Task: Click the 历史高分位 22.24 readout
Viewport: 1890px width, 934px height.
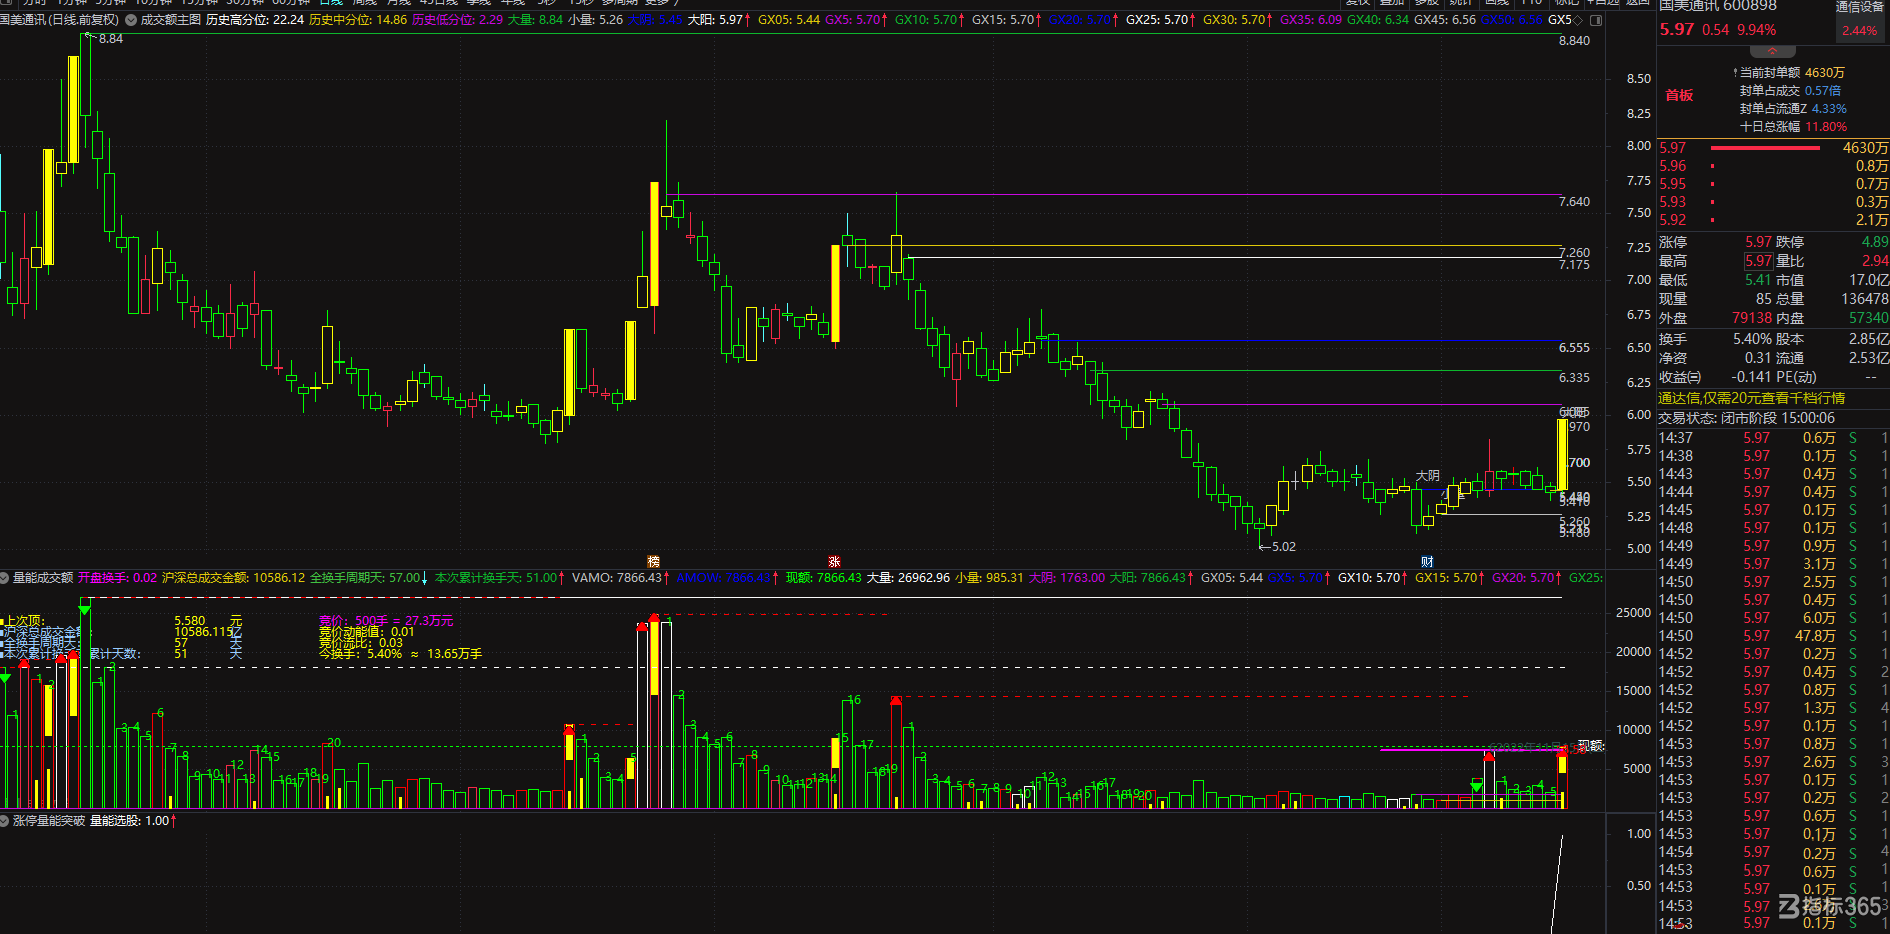Action: 255,20
